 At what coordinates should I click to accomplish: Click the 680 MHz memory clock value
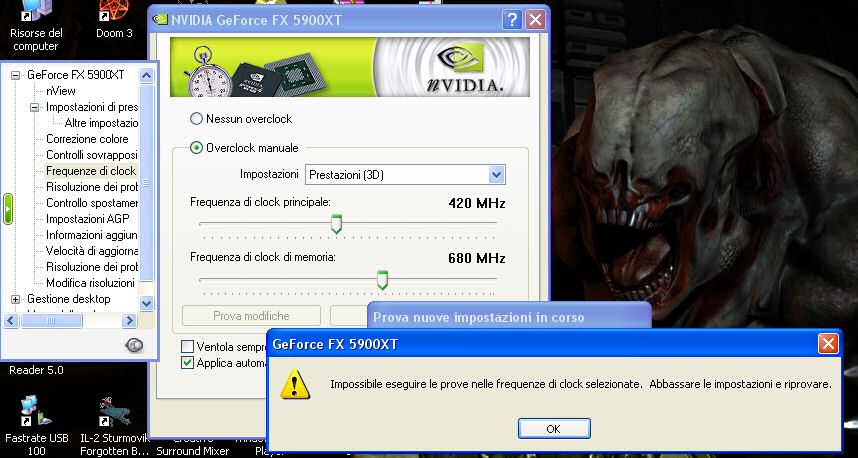pos(477,258)
